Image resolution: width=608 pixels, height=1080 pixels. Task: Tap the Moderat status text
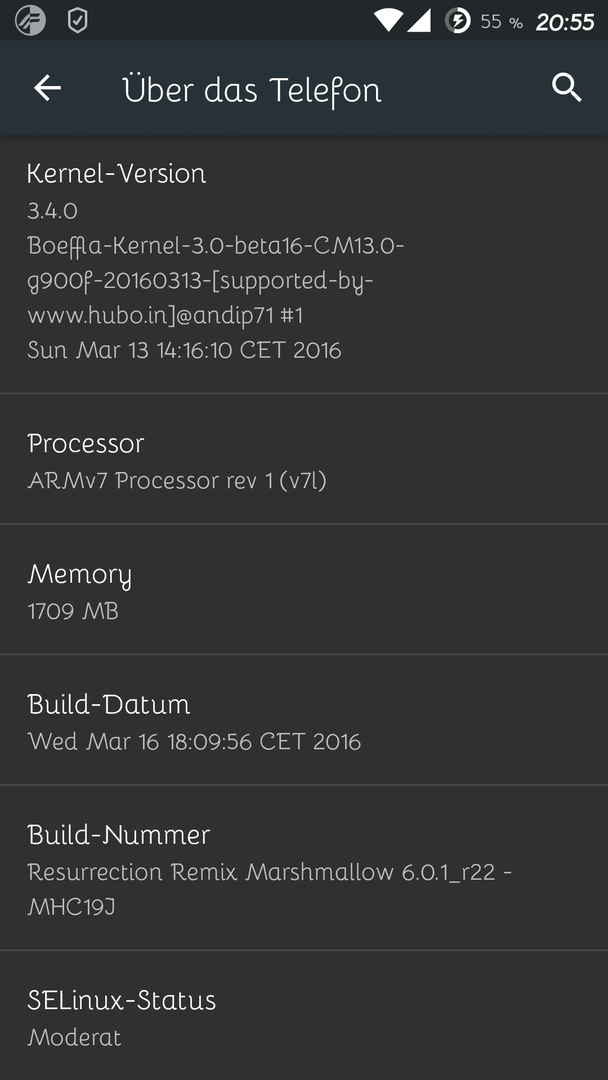[x=74, y=1037]
